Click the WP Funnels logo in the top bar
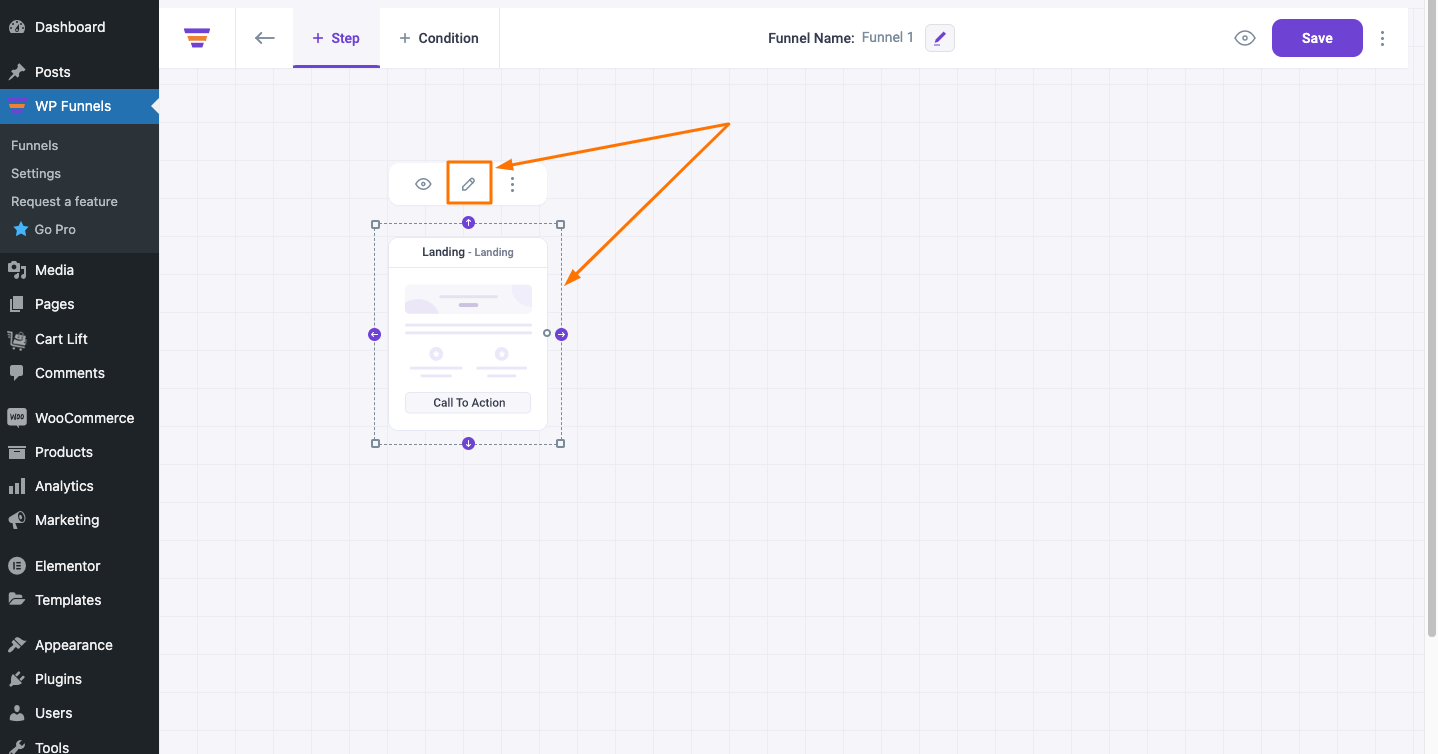Screen dimensions: 1438x754 pyautogui.click(x=197, y=38)
